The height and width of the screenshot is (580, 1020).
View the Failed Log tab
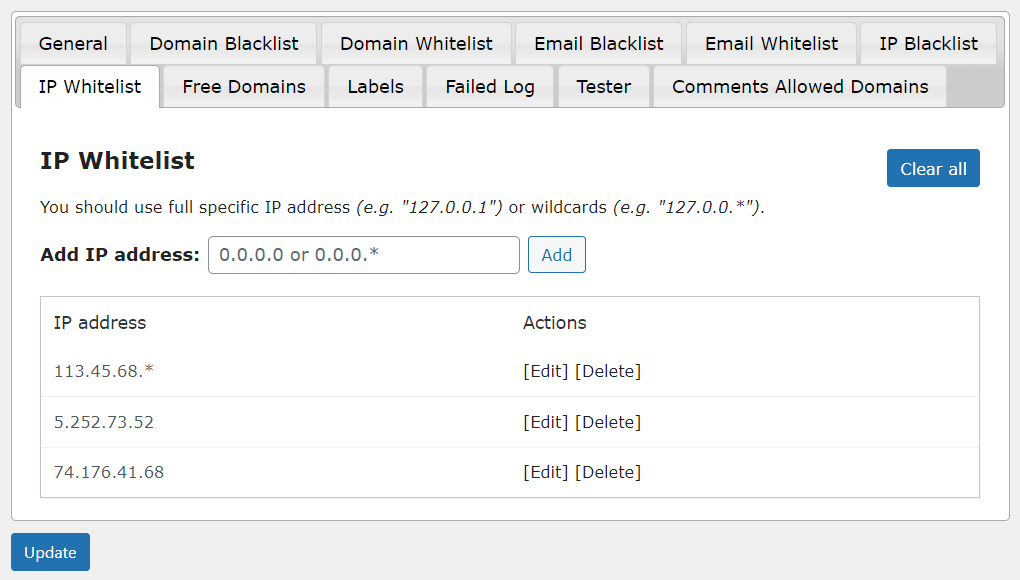pyautogui.click(x=490, y=87)
